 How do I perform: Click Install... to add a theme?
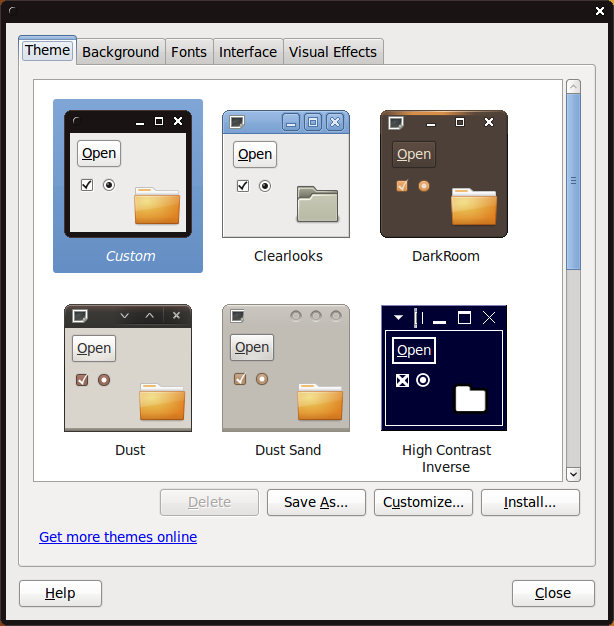pyautogui.click(x=530, y=502)
